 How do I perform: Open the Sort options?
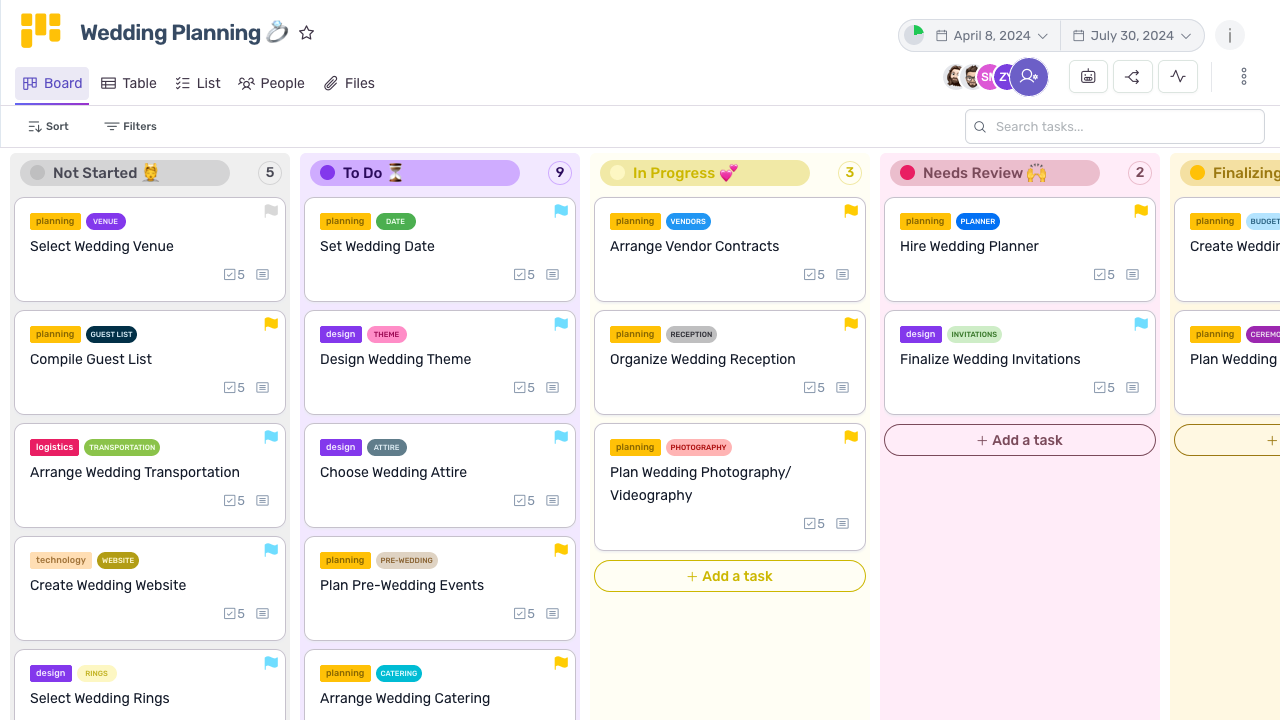(x=49, y=126)
